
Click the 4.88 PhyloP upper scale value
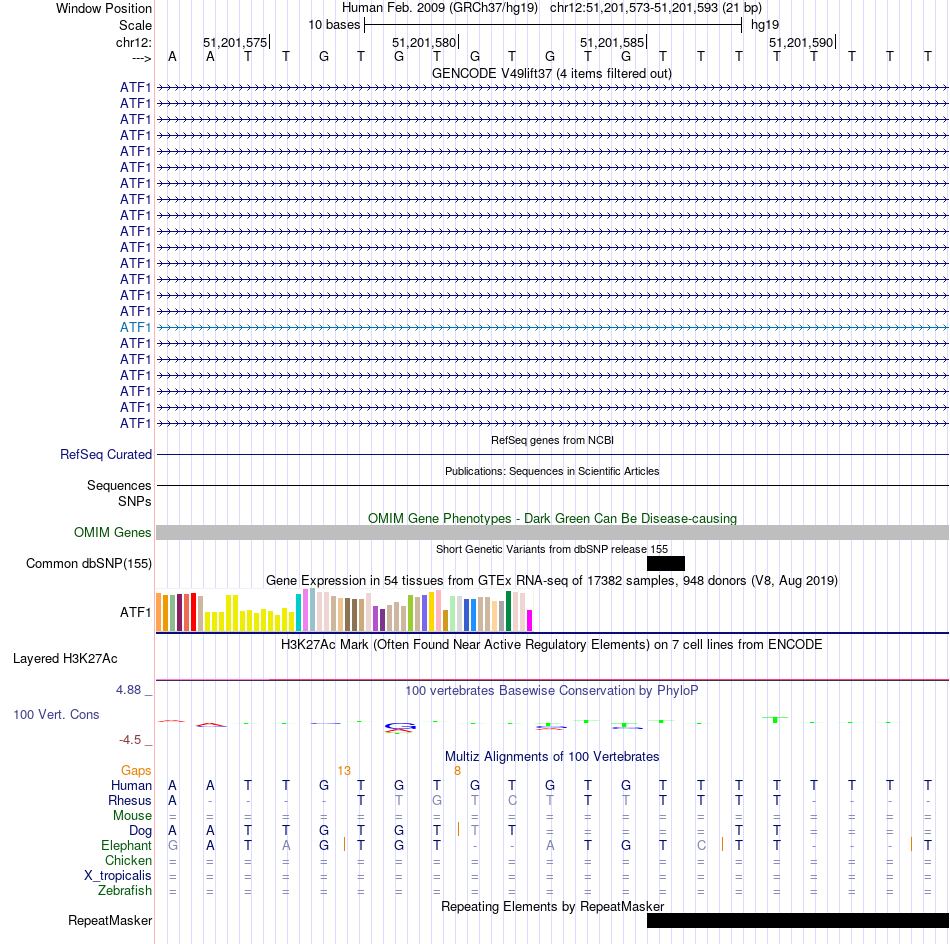128,690
